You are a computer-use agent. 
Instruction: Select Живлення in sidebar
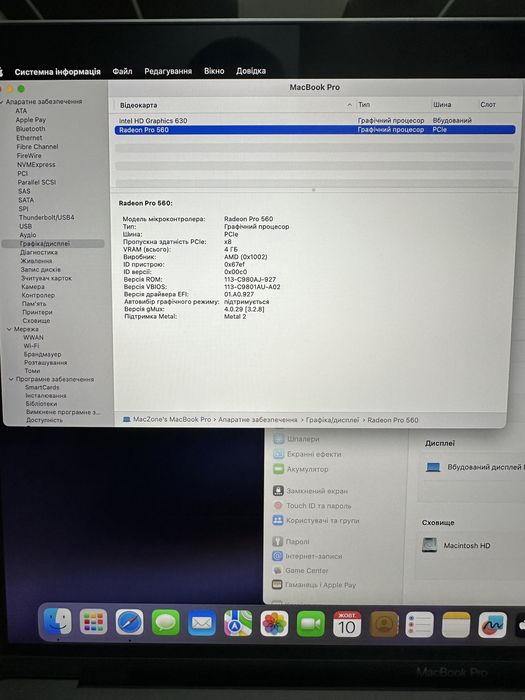36,261
